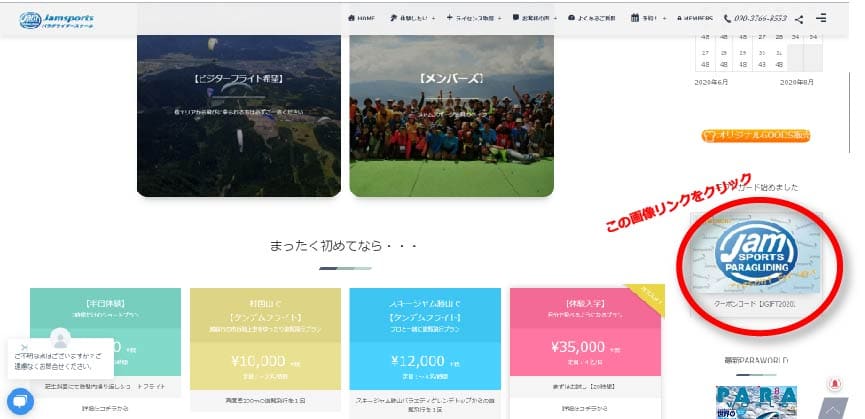Click the scroll-to-top chevron button
The image size is (865, 419).
[x=832, y=409]
